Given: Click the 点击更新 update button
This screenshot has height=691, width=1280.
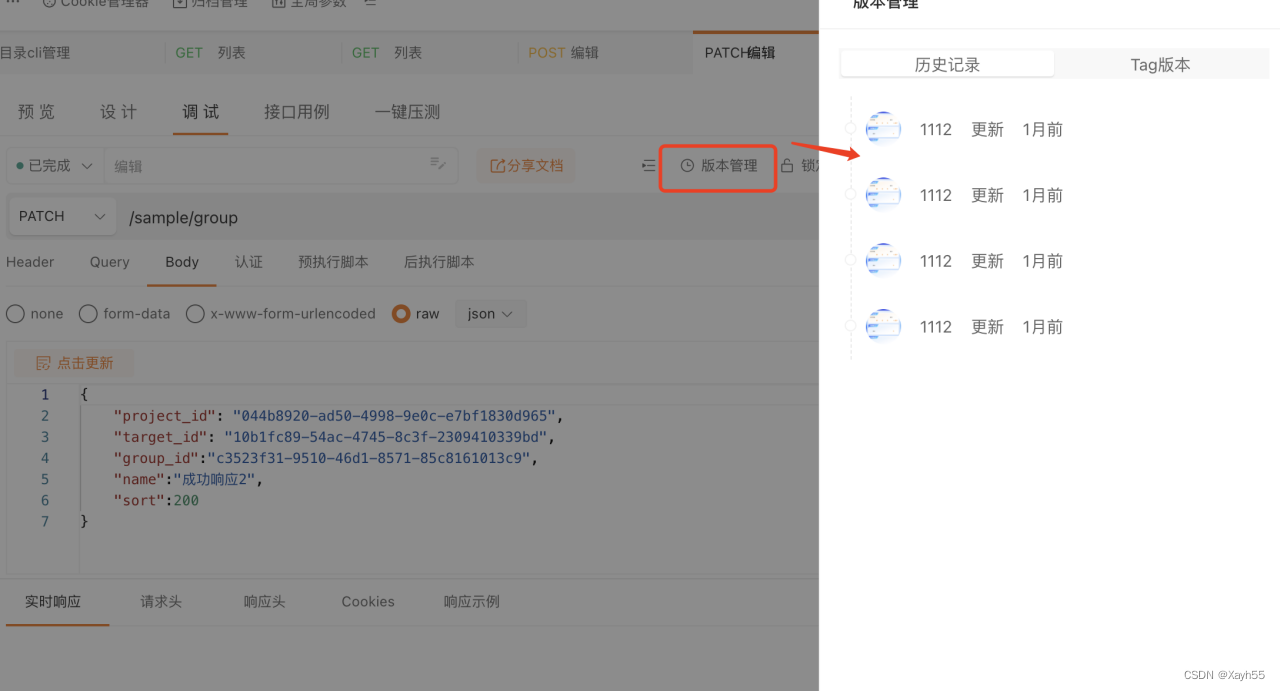Looking at the screenshot, I should pos(73,362).
